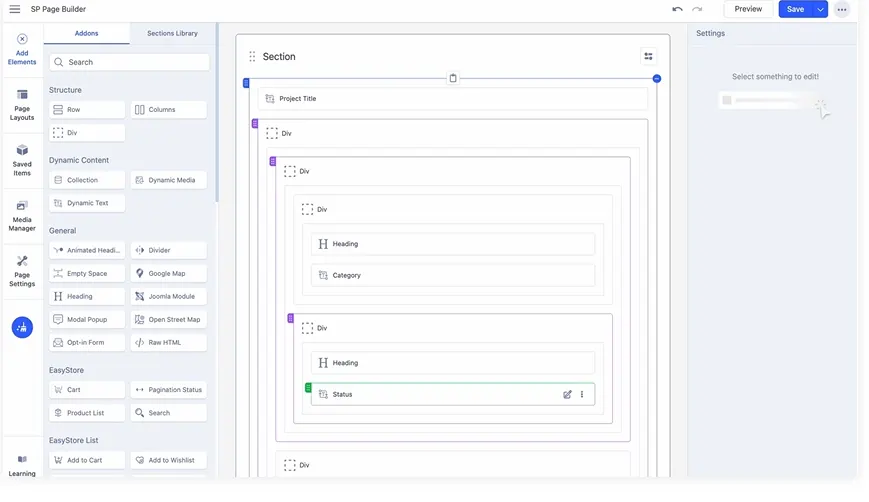Open the more options ellipsis next to Save
The width and height of the screenshot is (869, 502).
click(x=842, y=9)
